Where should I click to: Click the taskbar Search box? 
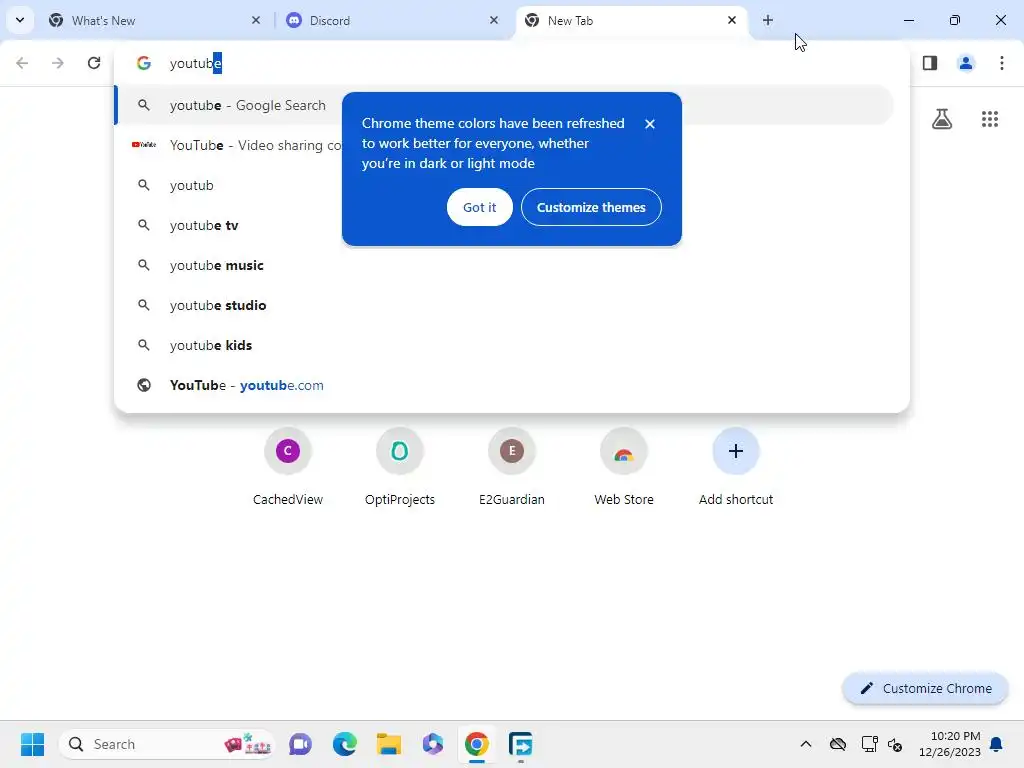point(167,744)
